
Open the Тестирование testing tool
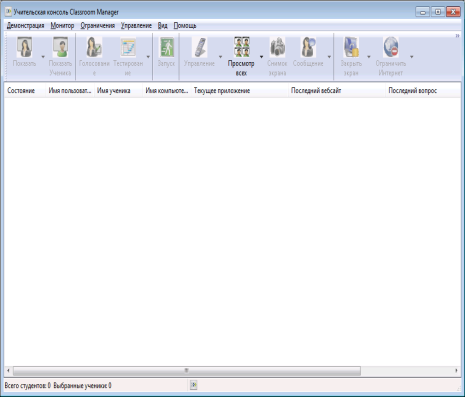pyautogui.click(x=128, y=48)
